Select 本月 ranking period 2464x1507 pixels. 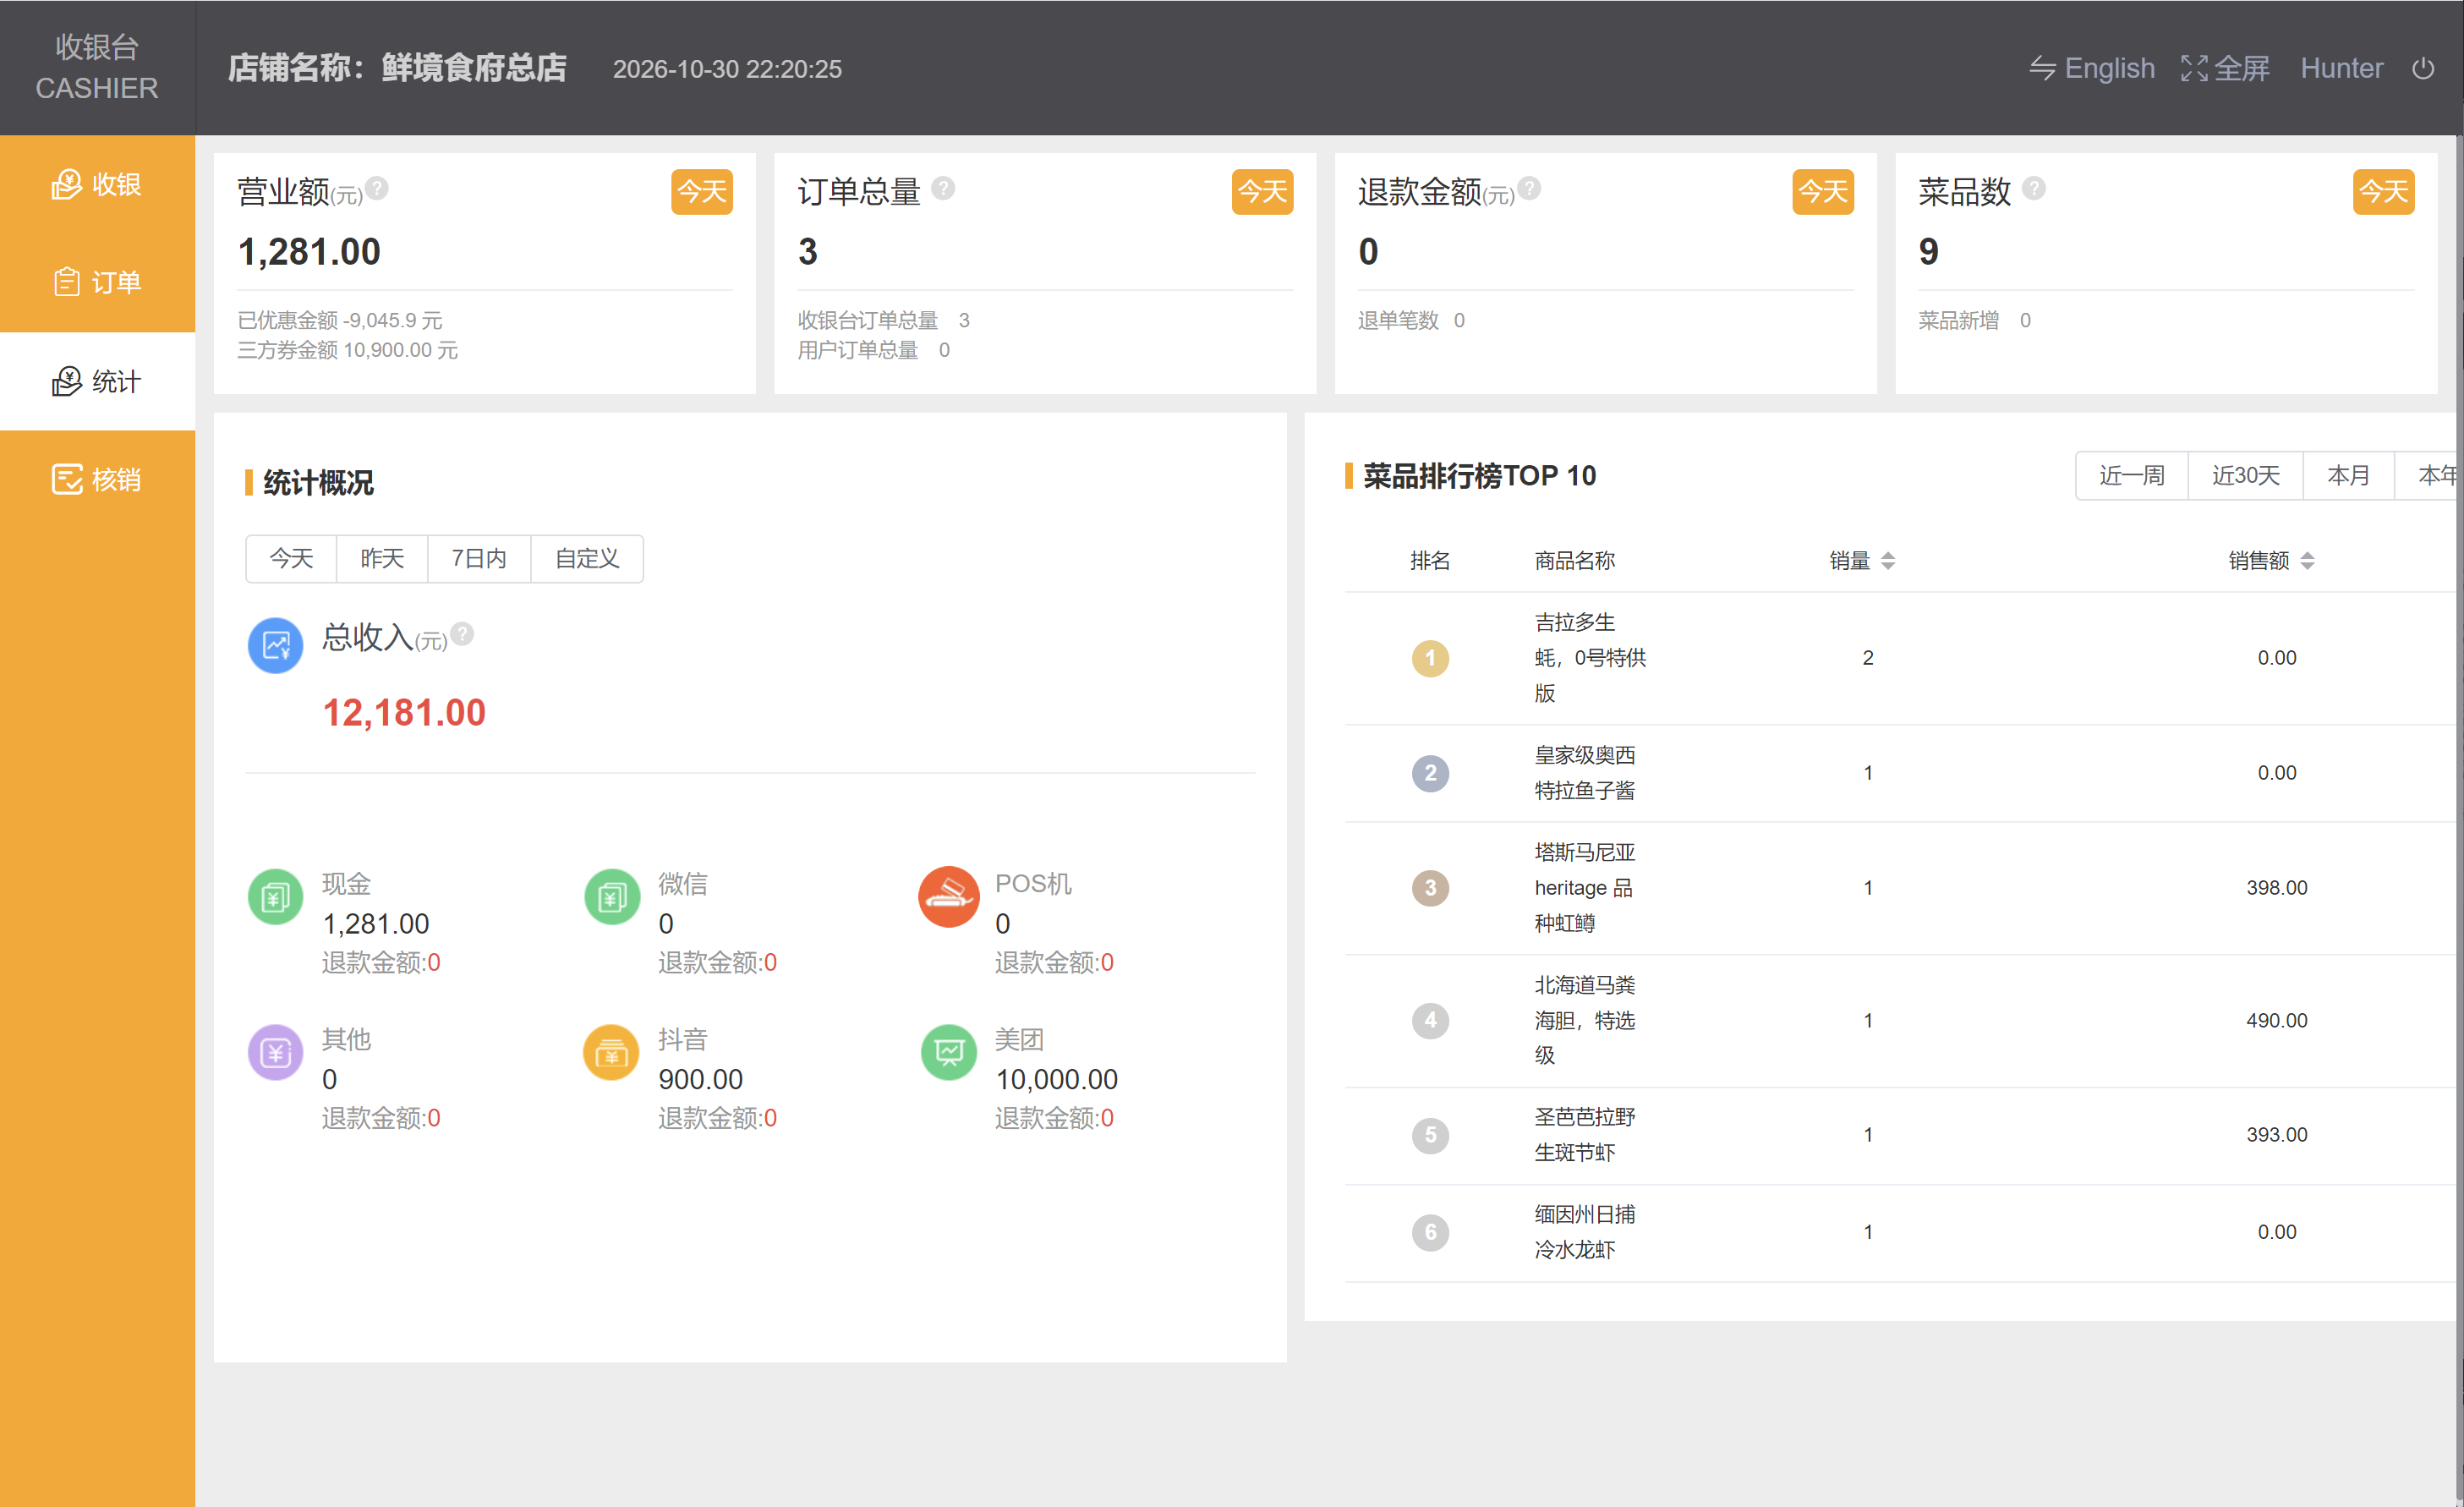(2348, 475)
